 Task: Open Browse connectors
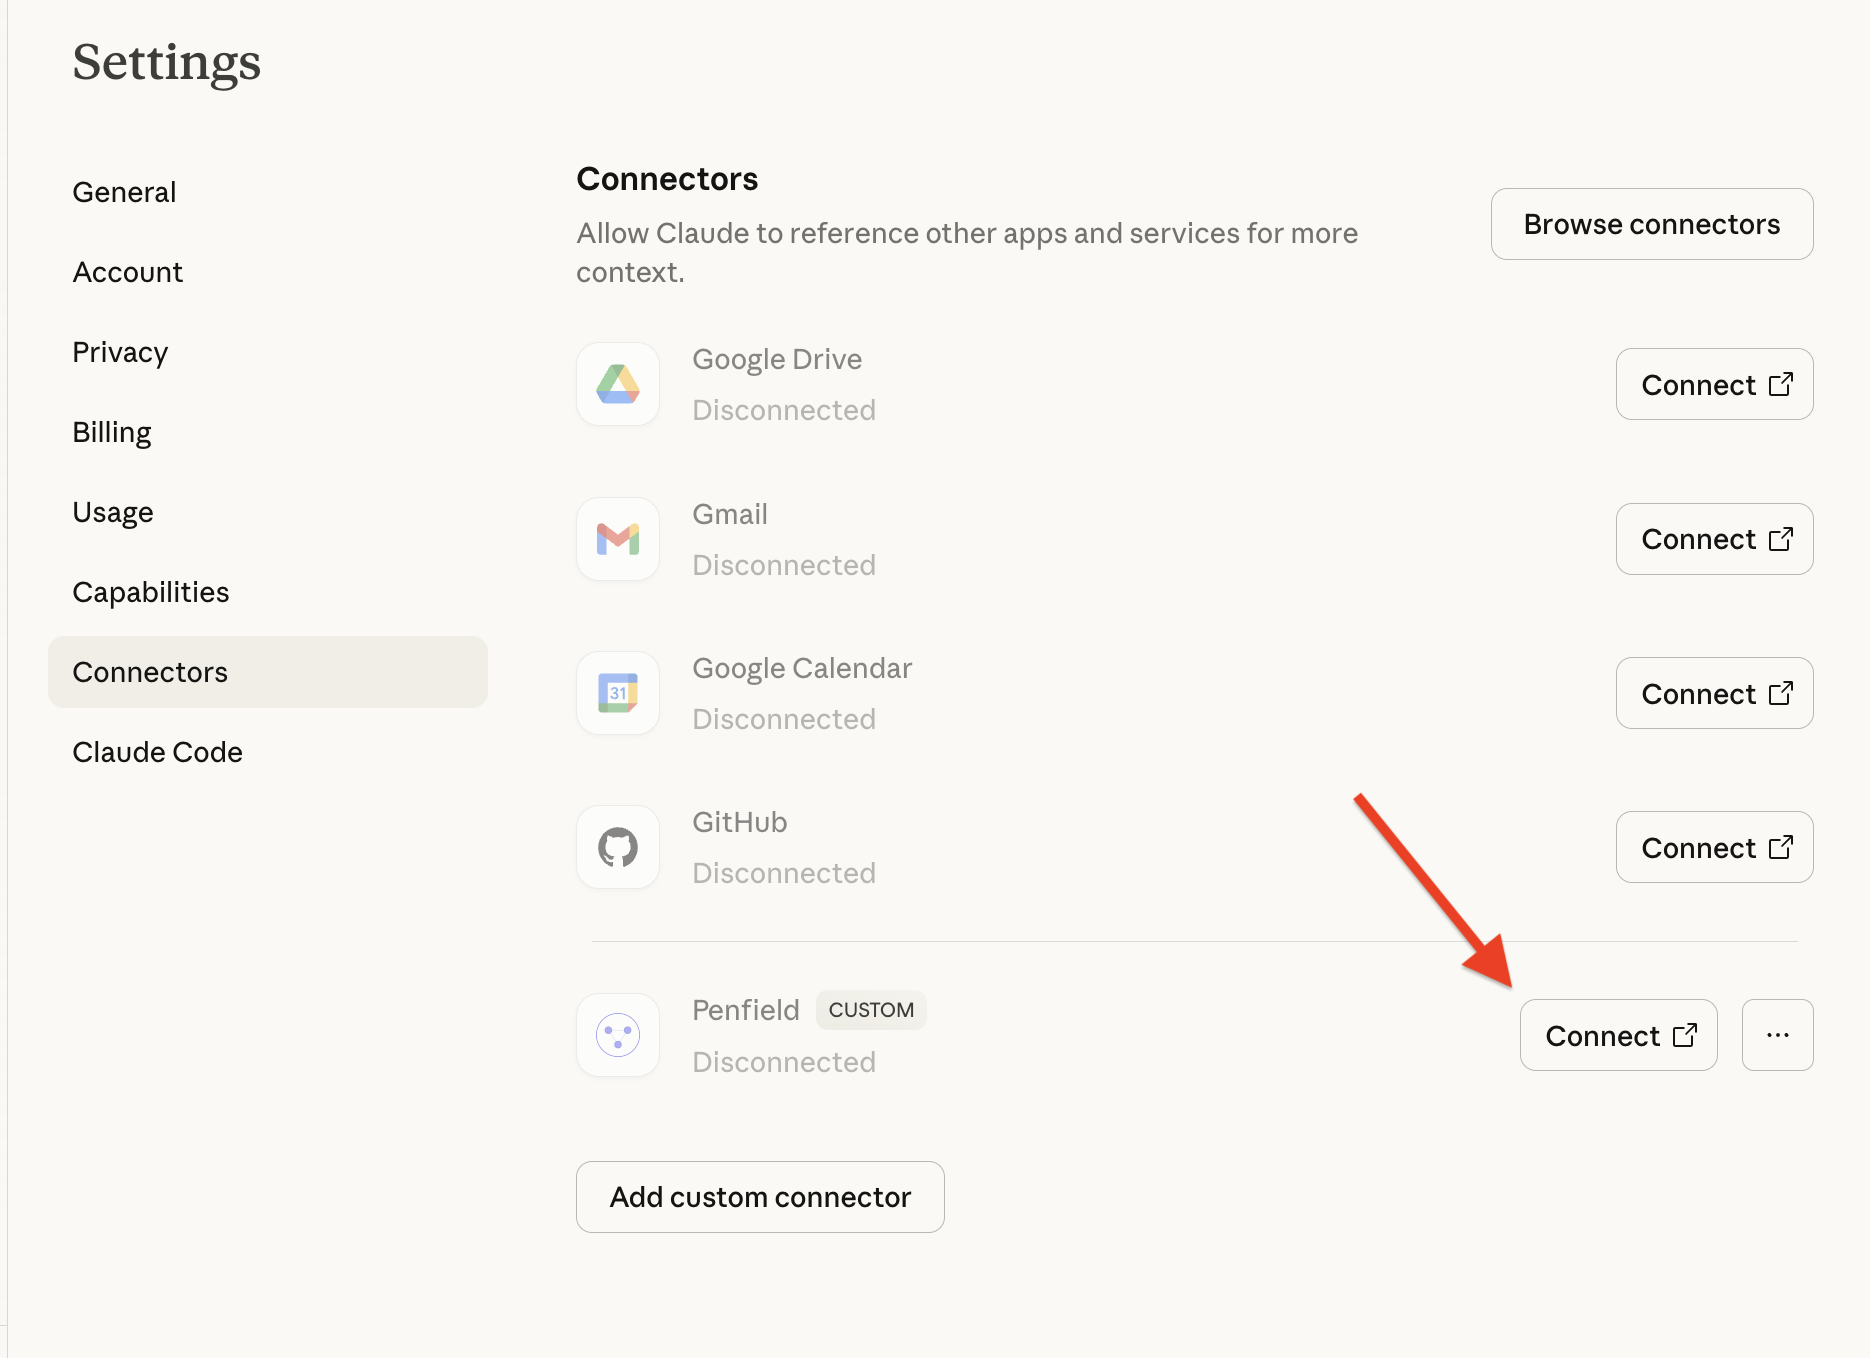point(1652,224)
